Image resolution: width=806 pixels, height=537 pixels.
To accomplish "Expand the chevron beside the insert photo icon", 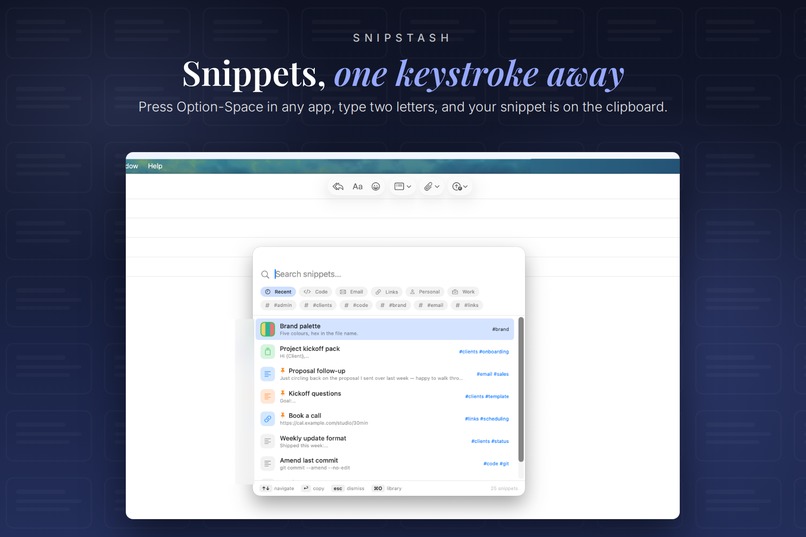I will coord(465,187).
